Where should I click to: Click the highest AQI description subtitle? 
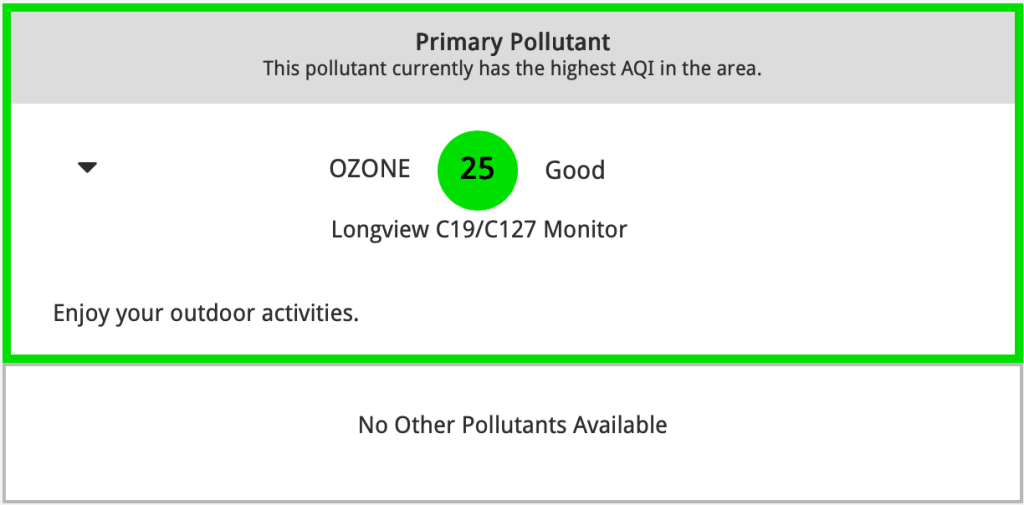[513, 69]
